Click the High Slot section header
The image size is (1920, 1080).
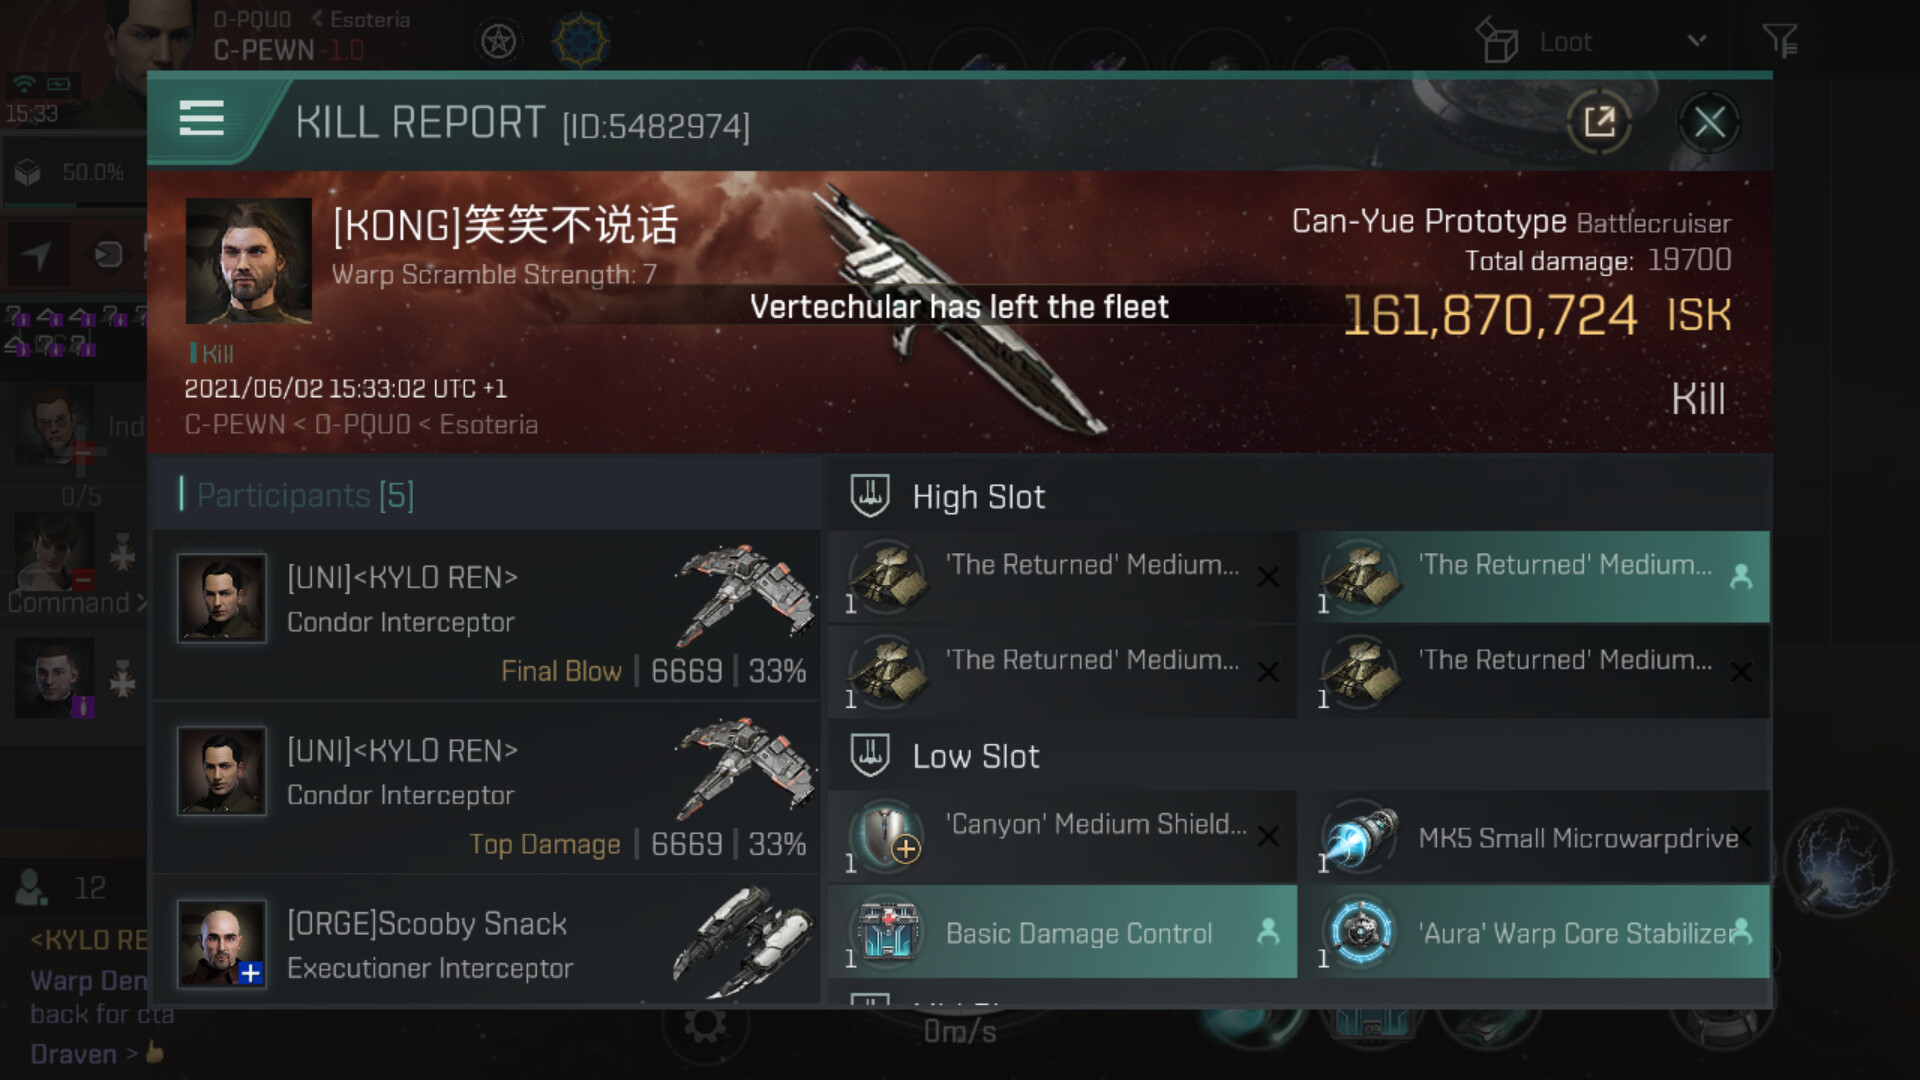coord(978,497)
